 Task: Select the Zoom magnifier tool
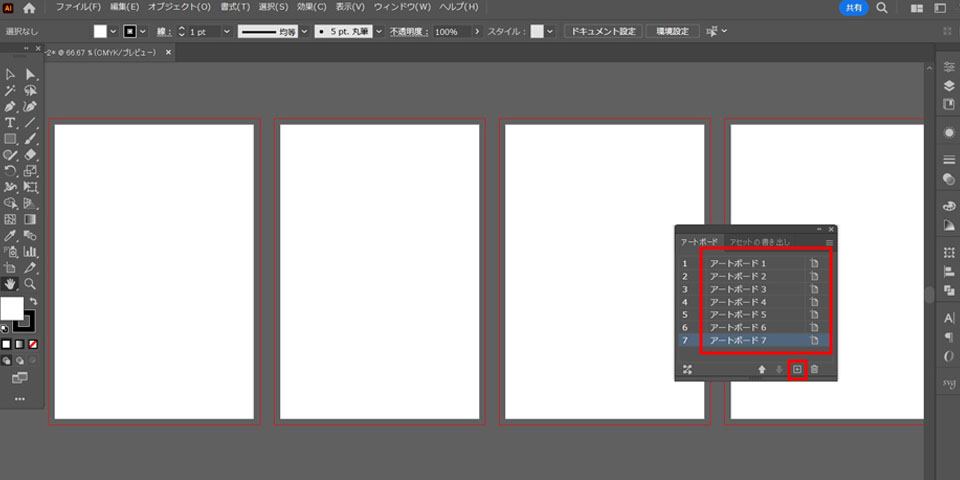[x=30, y=284]
